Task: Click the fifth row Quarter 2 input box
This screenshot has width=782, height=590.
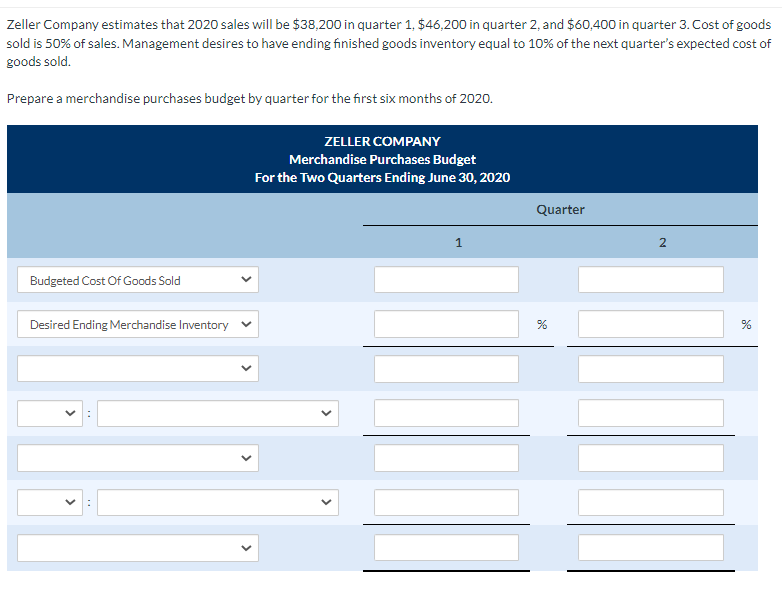Action: [651, 458]
